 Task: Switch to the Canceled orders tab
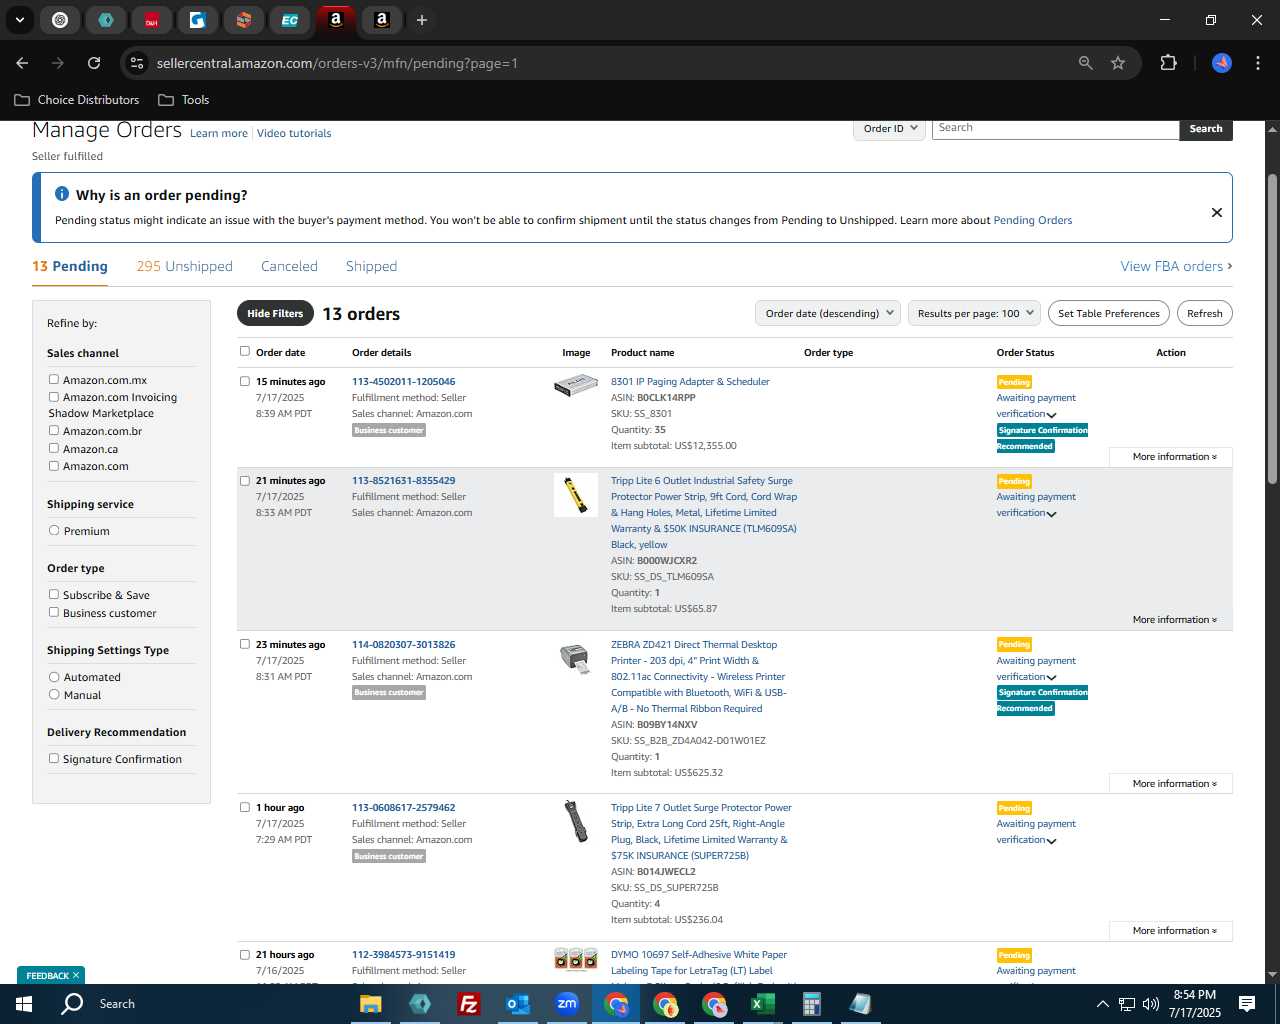tap(289, 266)
